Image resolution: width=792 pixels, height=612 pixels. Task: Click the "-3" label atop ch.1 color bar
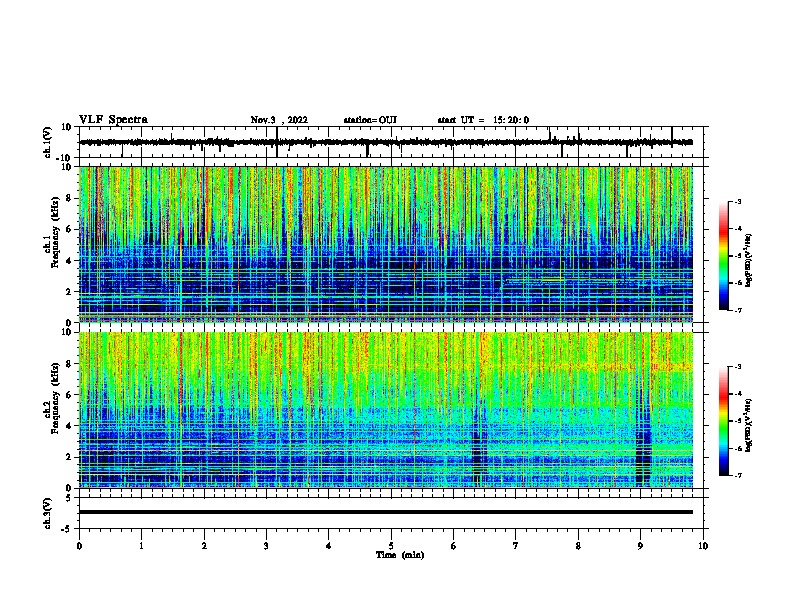click(x=737, y=201)
